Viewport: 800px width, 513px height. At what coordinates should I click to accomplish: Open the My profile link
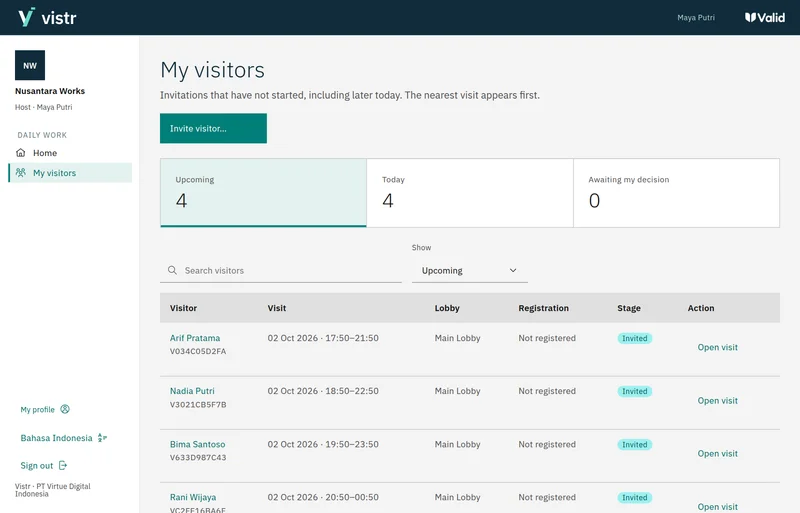pos(45,409)
